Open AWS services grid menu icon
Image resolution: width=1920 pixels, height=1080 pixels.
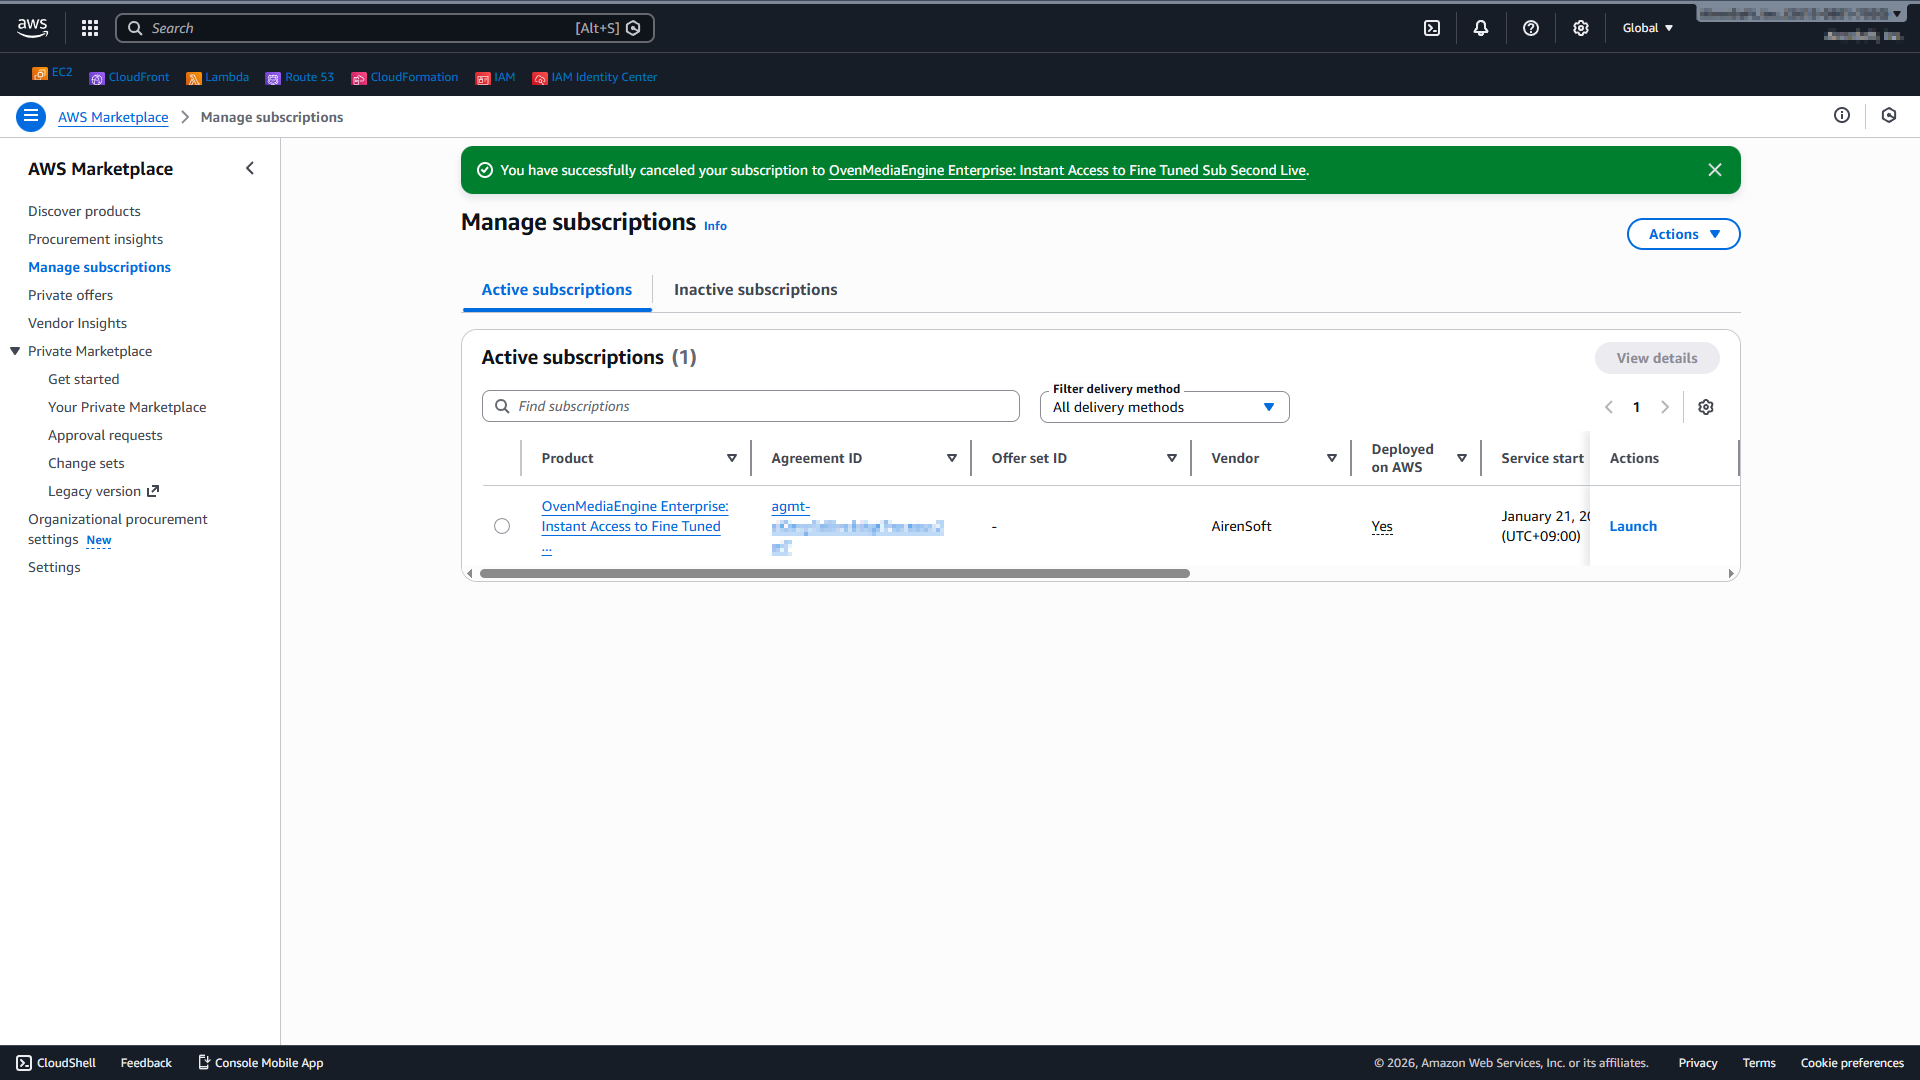[90, 28]
